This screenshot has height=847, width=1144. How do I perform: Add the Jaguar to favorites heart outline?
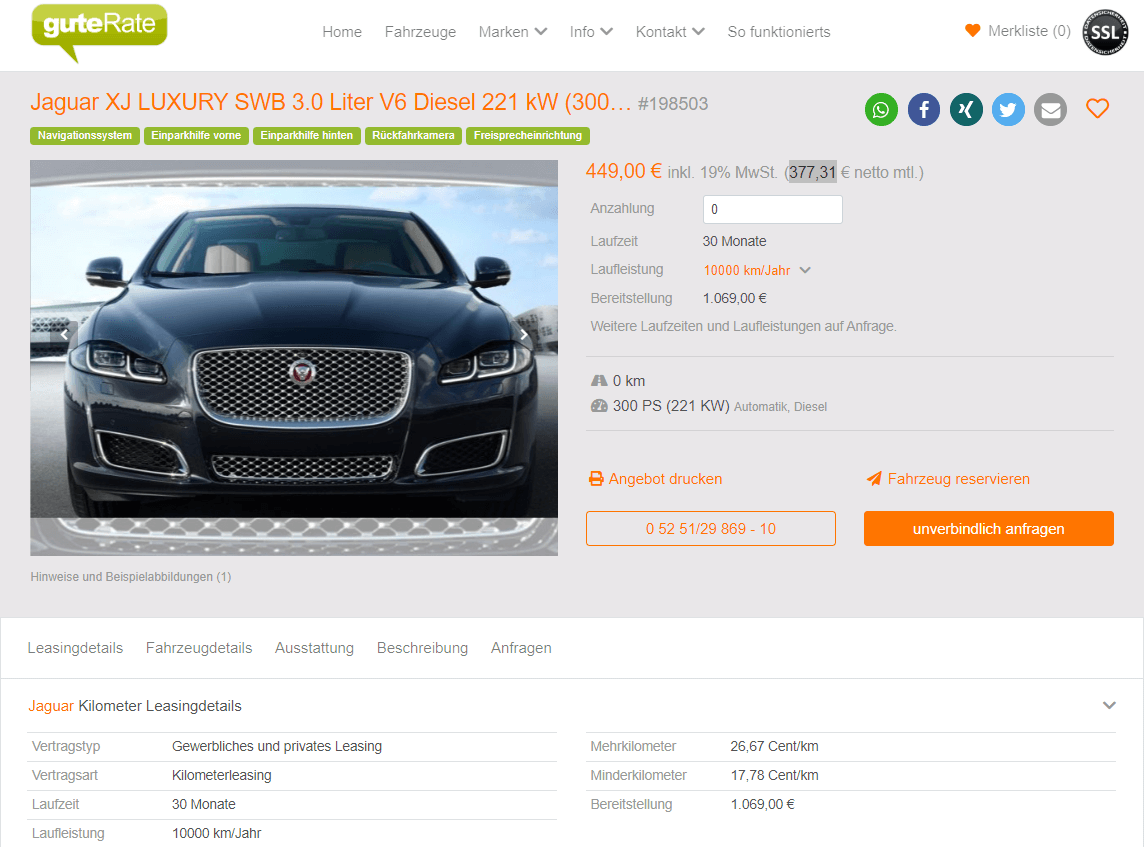[1097, 109]
